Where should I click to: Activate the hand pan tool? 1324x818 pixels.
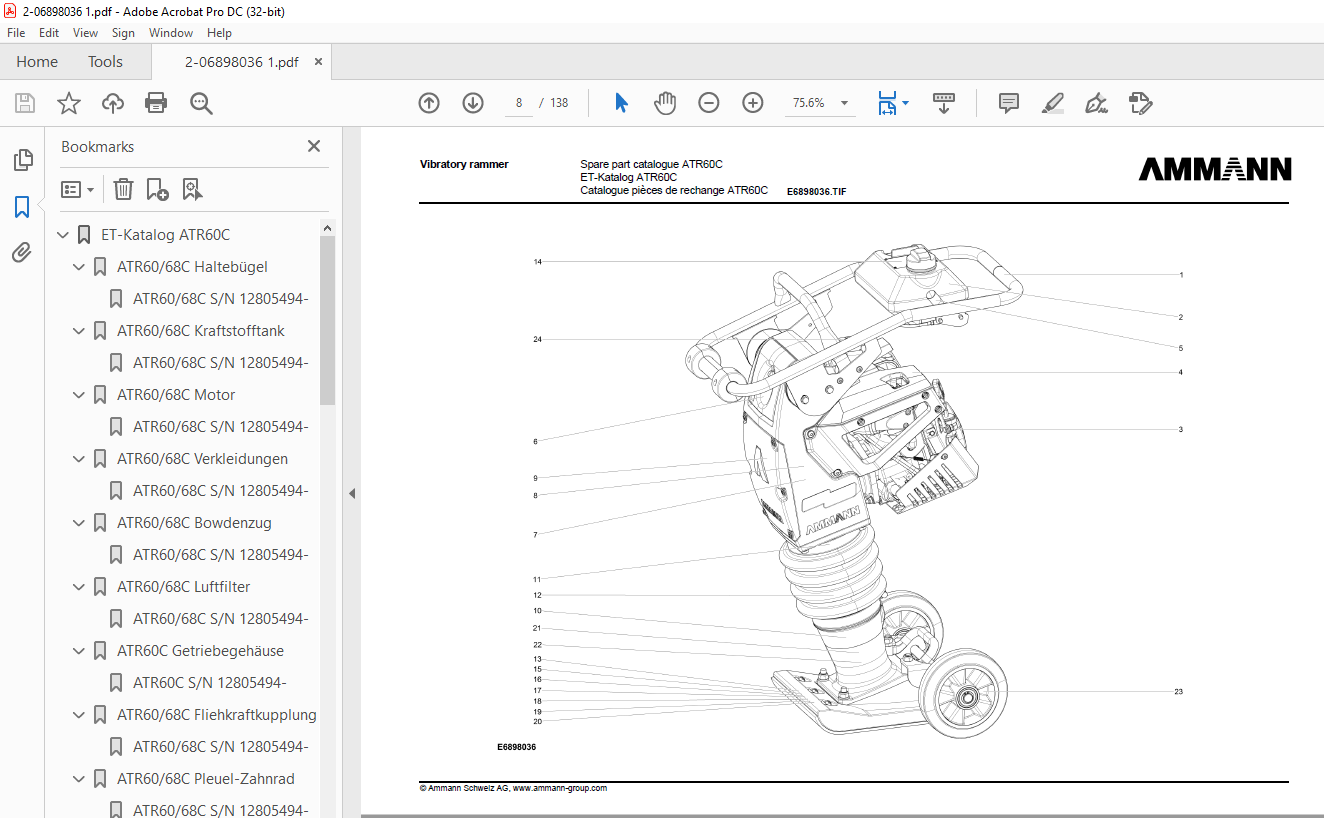pos(665,103)
